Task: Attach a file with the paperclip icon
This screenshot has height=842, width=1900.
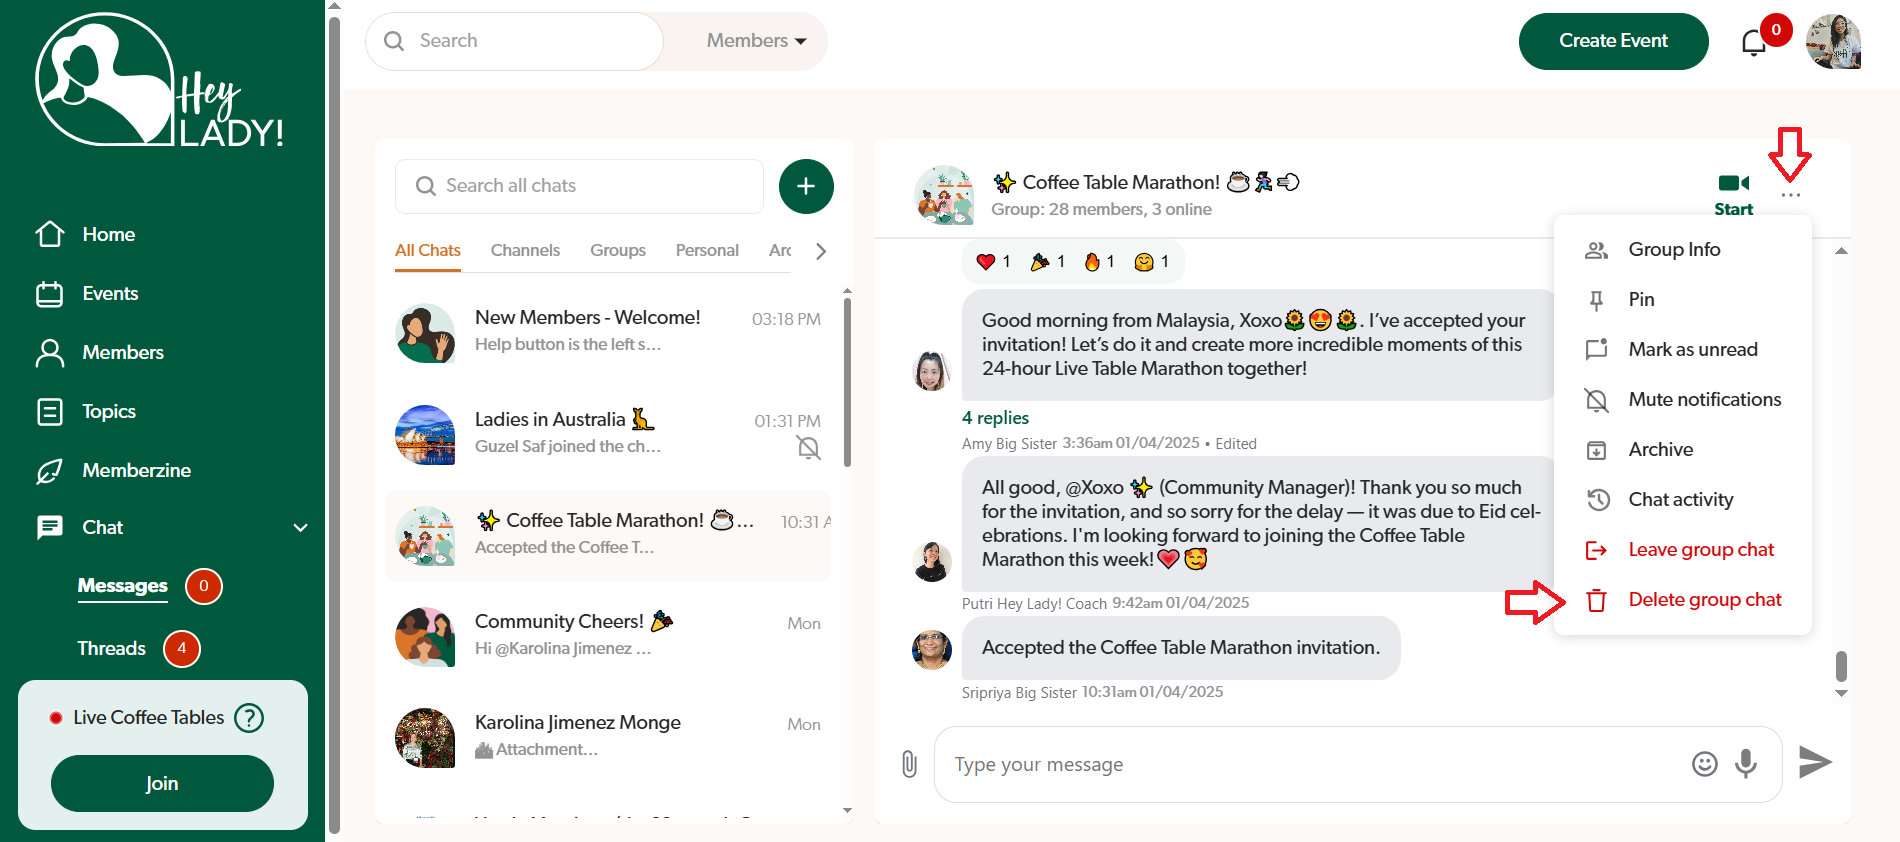Action: 909,764
